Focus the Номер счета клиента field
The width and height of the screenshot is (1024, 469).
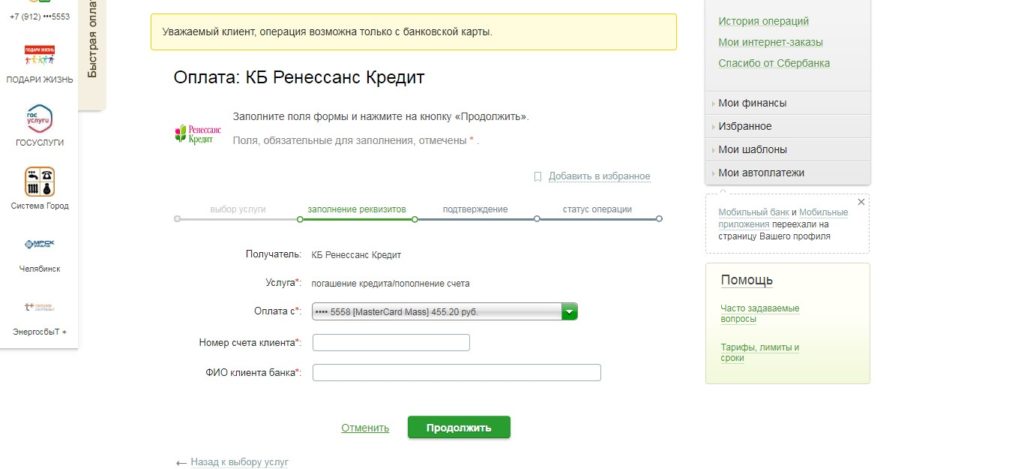391,342
